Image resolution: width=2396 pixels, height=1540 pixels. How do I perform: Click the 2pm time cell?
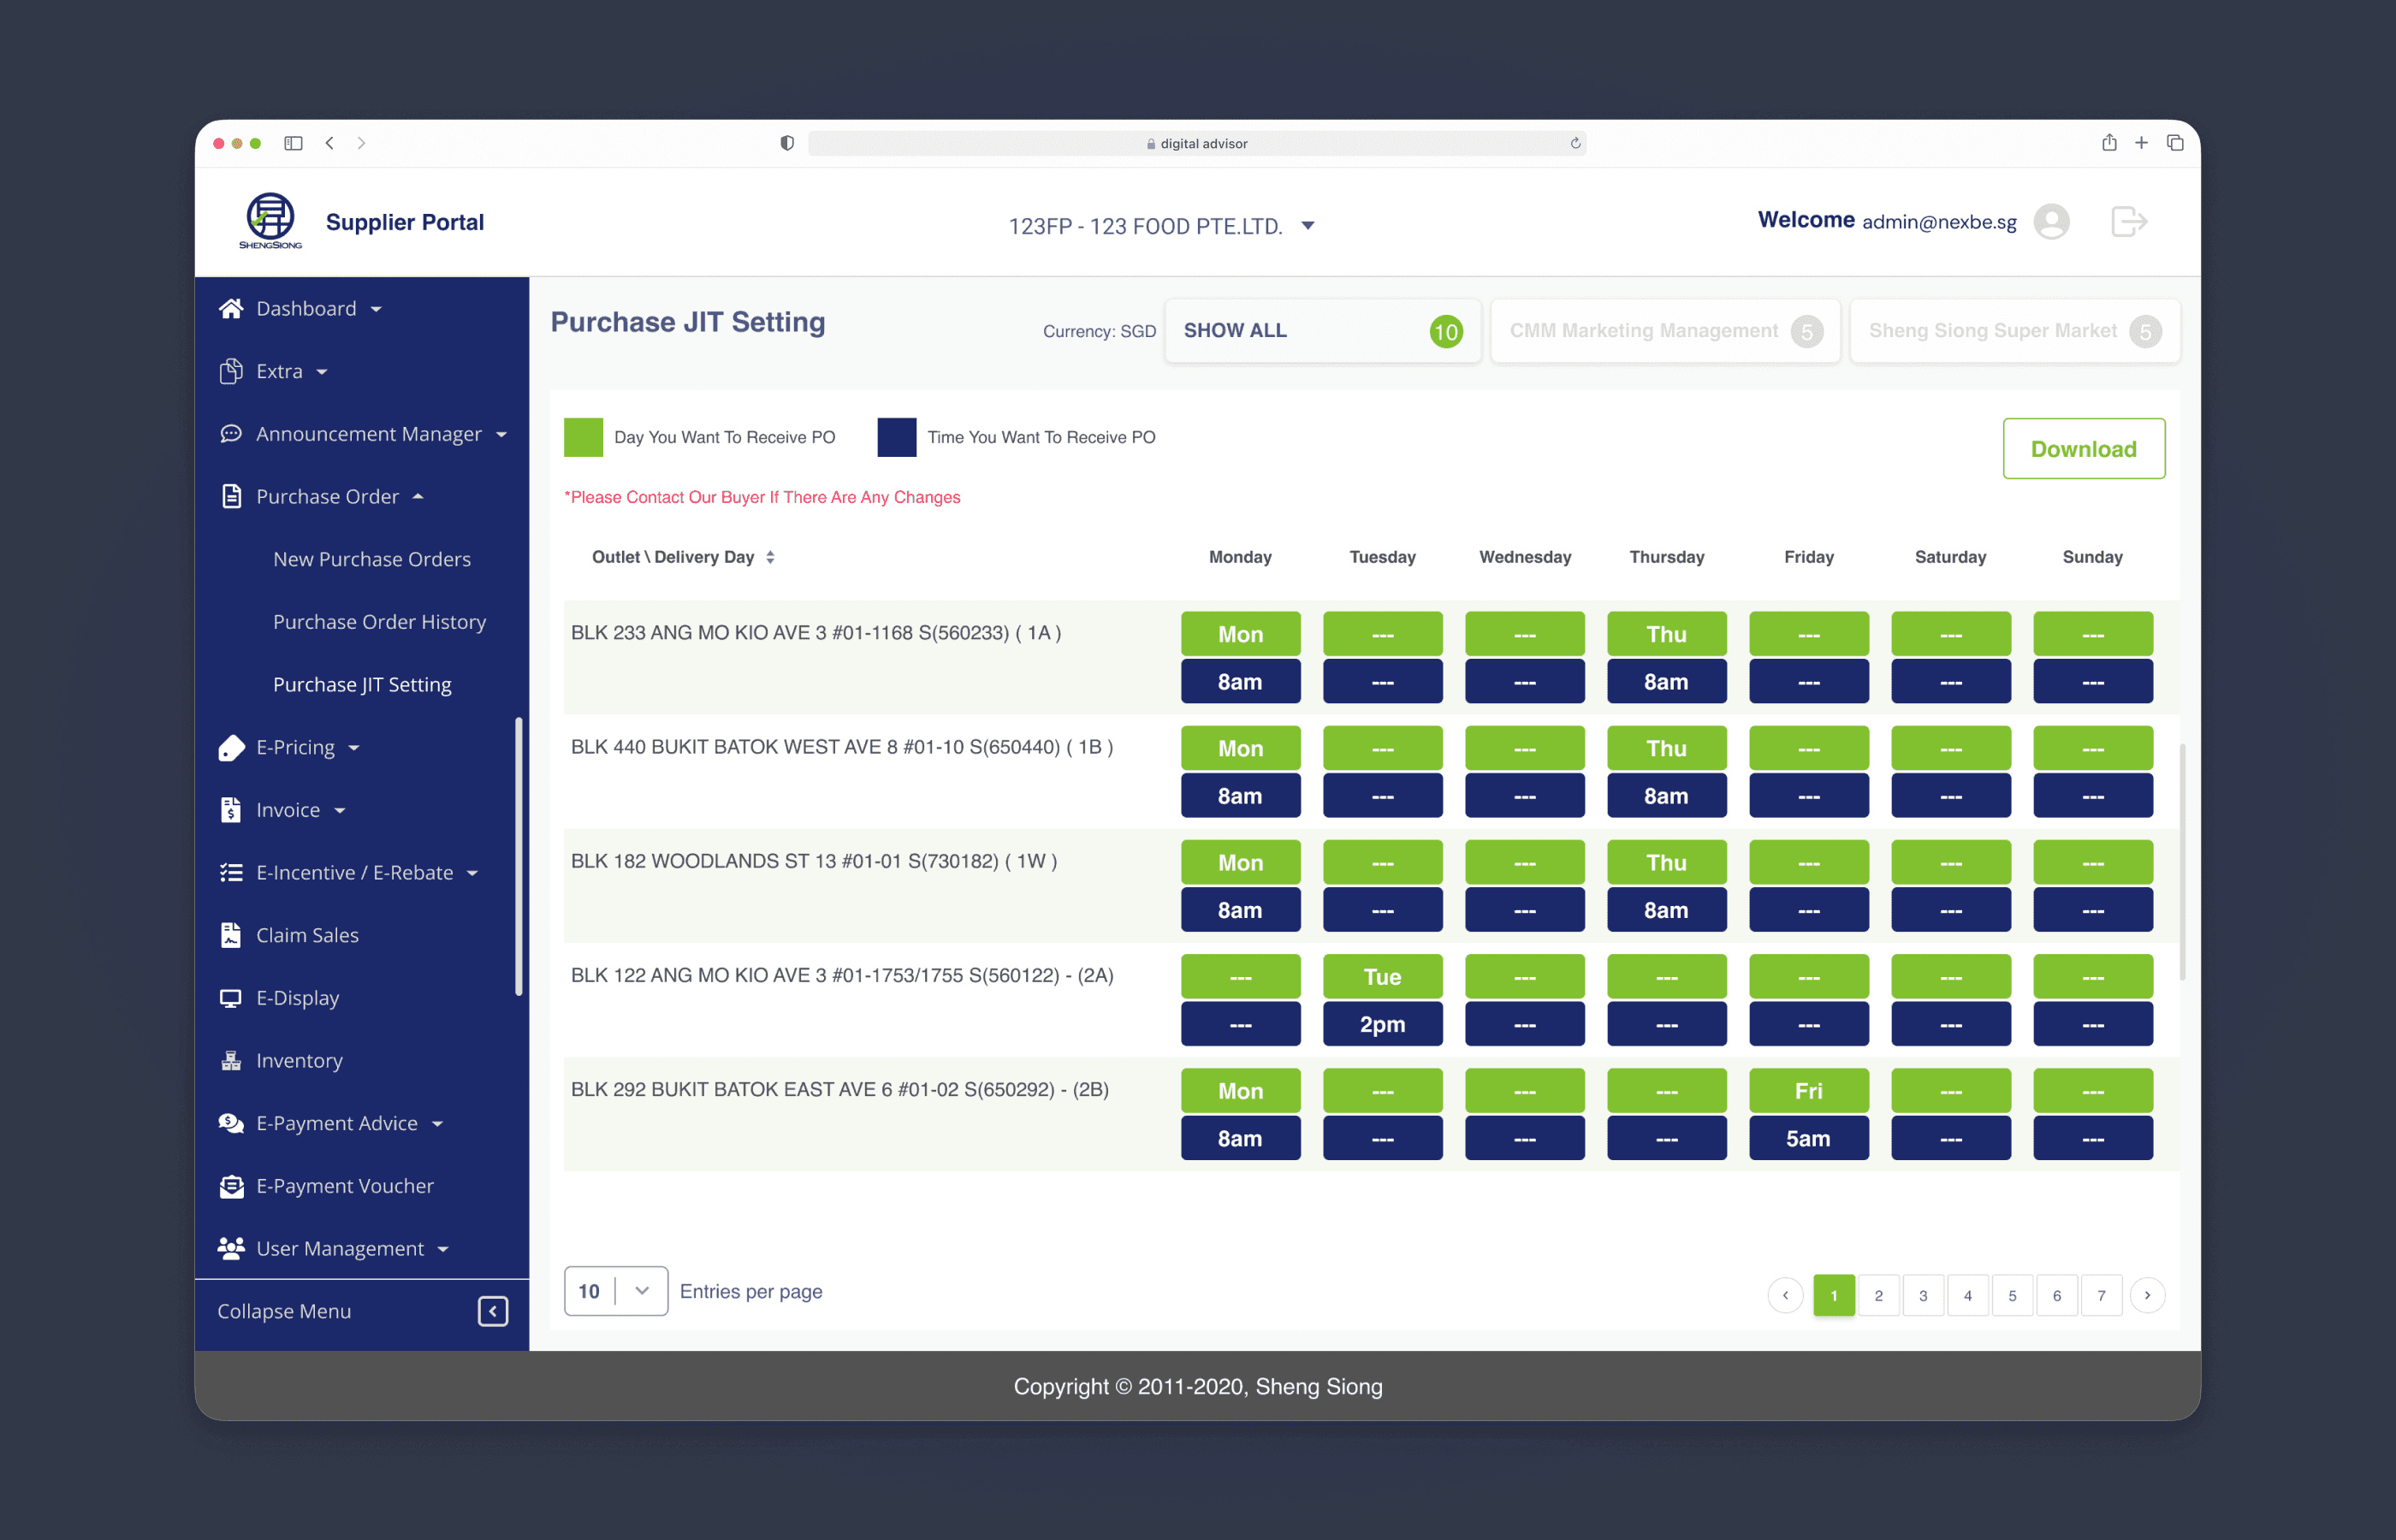point(1383,1024)
